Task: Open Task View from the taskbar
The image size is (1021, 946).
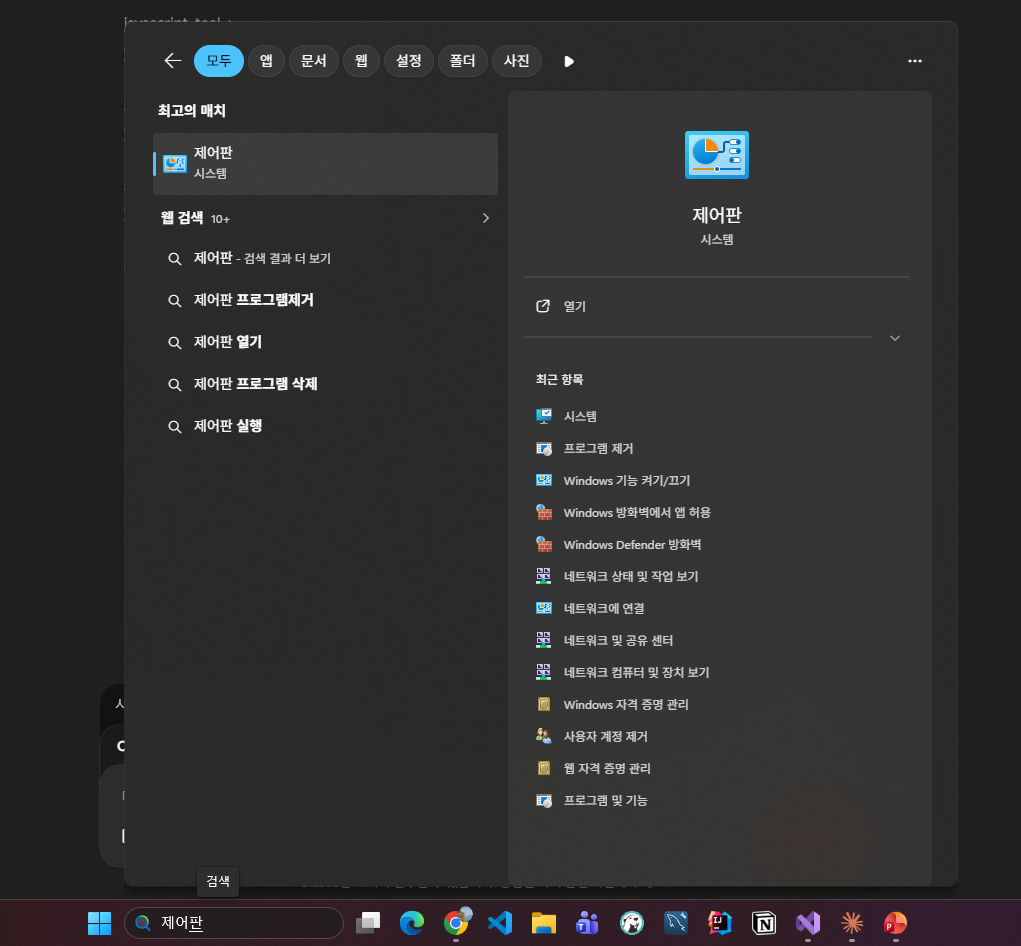Action: [x=368, y=923]
